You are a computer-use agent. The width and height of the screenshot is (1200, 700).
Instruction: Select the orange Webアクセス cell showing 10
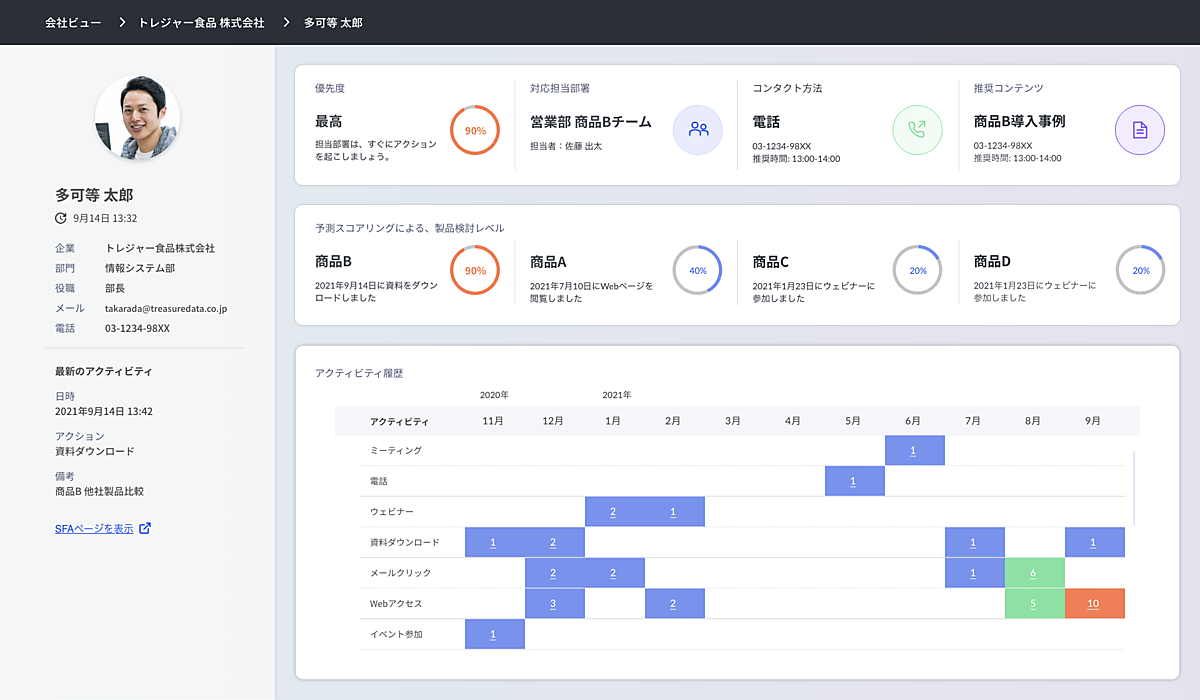pos(1094,604)
